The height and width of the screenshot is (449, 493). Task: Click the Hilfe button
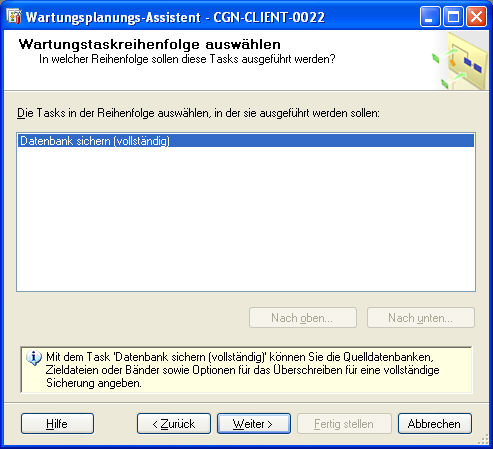click(x=57, y=424)
